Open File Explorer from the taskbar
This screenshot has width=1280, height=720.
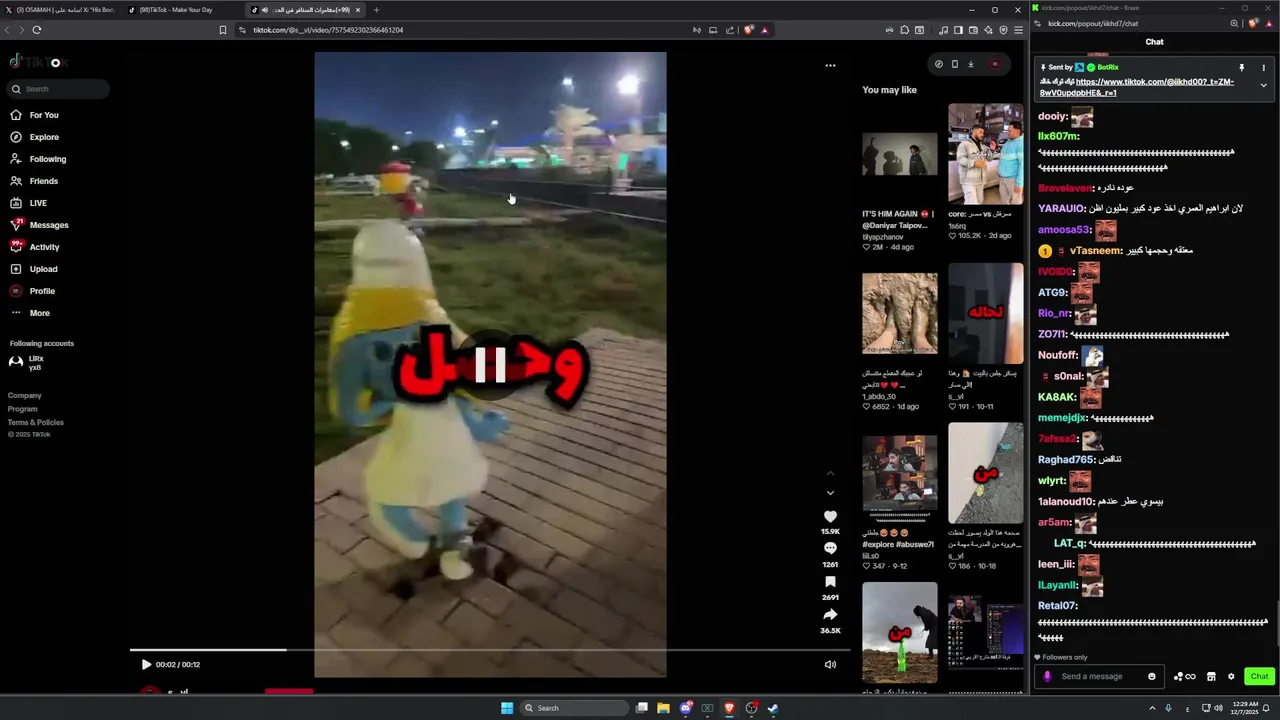[663, 708]
